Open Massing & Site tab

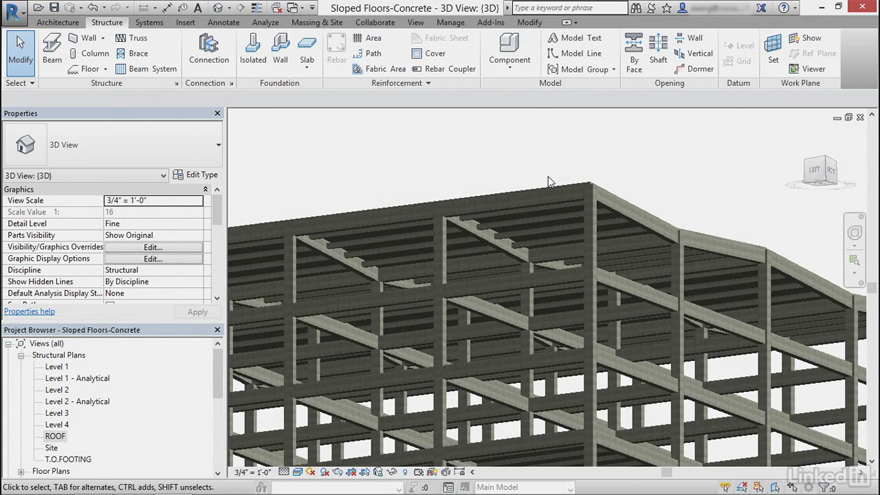pyautogui.click(x=317, y=22)
